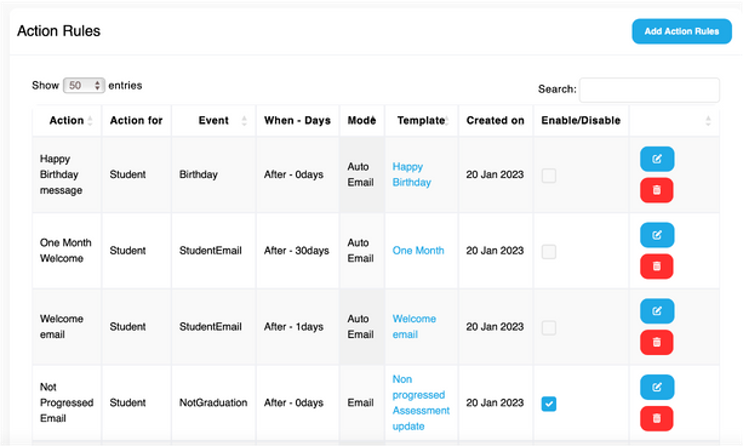Screen dimensions: 744x446
Task: Delete the Happy Birthday message rule
Action: pos(657,190)
